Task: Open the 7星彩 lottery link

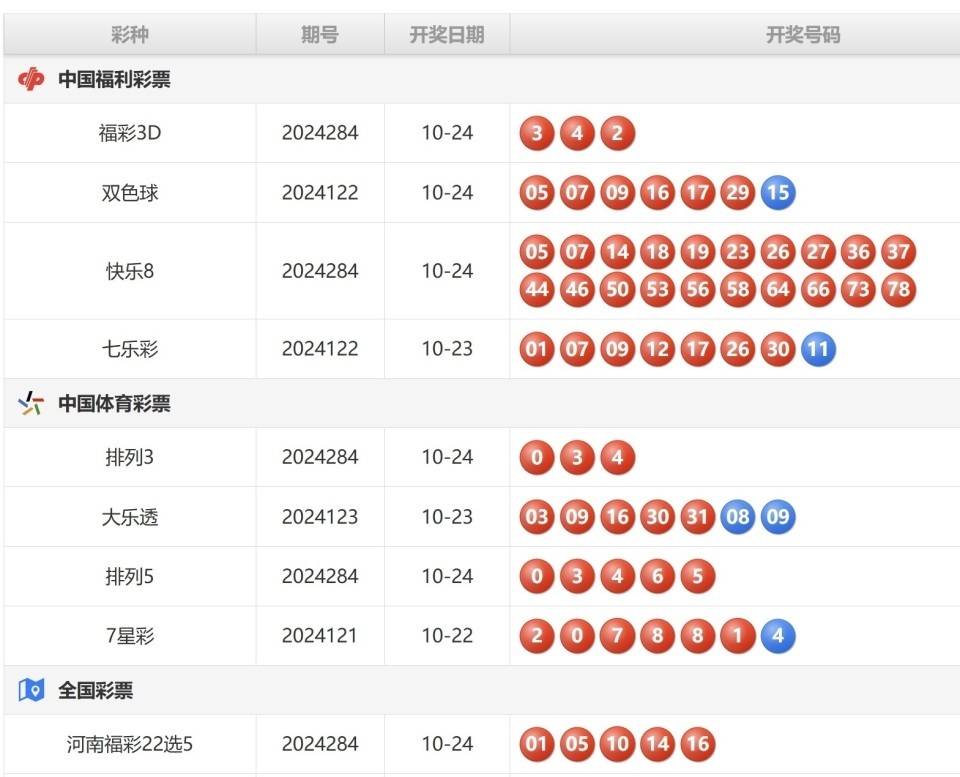Action: 130,636
